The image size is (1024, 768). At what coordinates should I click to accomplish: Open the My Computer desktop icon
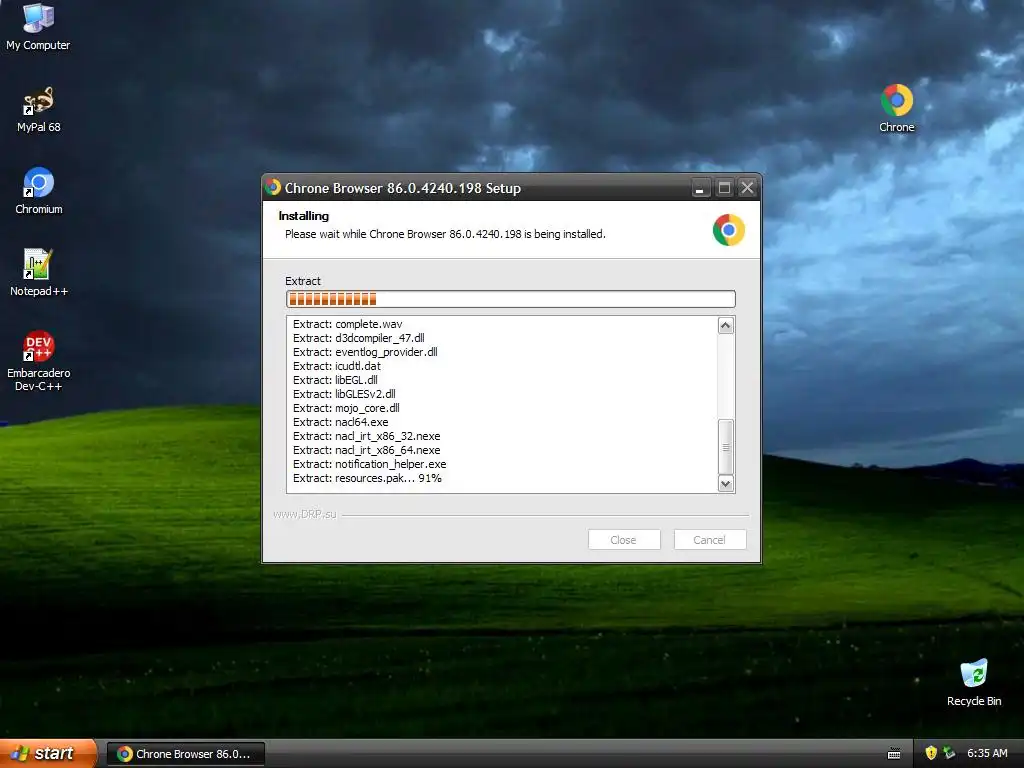(x=38, y=27)
